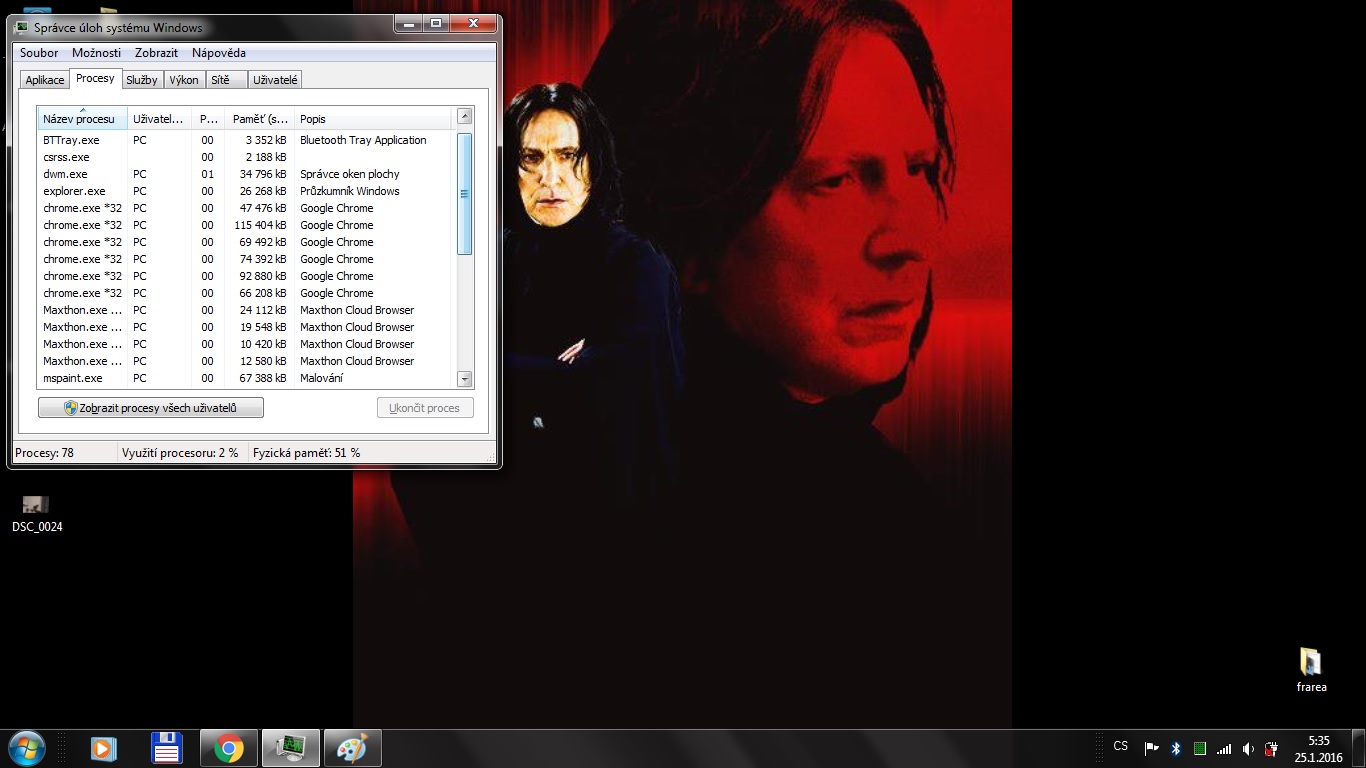This screenshot has width=1366, height=768.
Task: Open the Action Center flag icon
Action: pyautogui.click(x=1151, y=748)
